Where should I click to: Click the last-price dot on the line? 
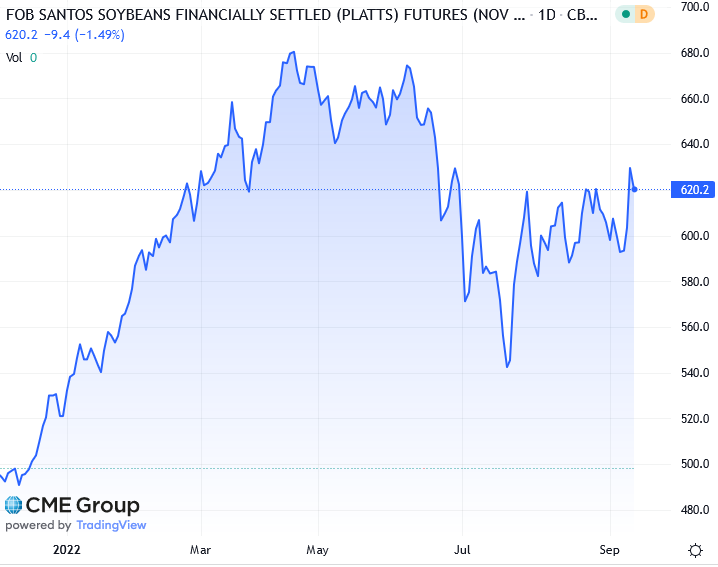[x=636, y=189]
